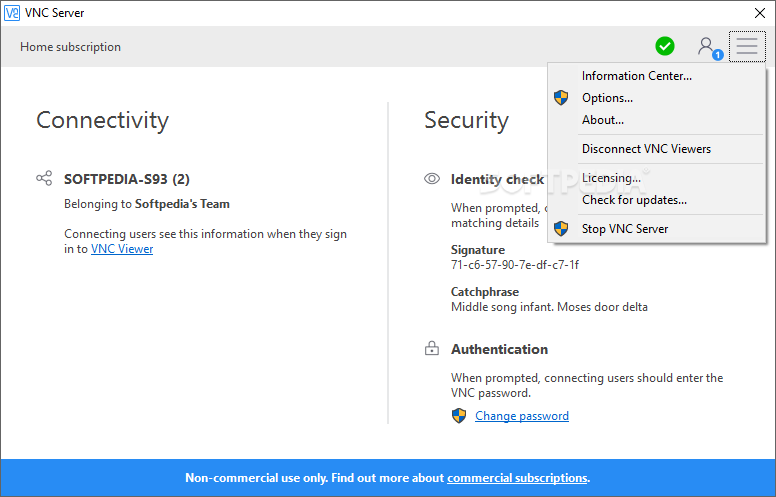Click the eye icon next to Identity check
The width and height of the screenshot is (776, 497).
tap(432, 179)
